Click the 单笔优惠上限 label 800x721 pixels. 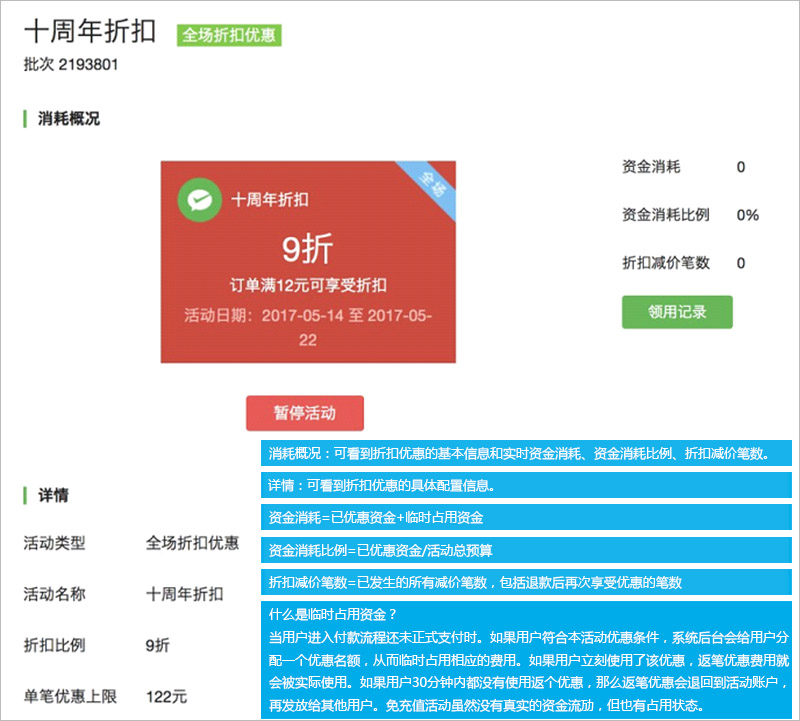pos(70,696)
